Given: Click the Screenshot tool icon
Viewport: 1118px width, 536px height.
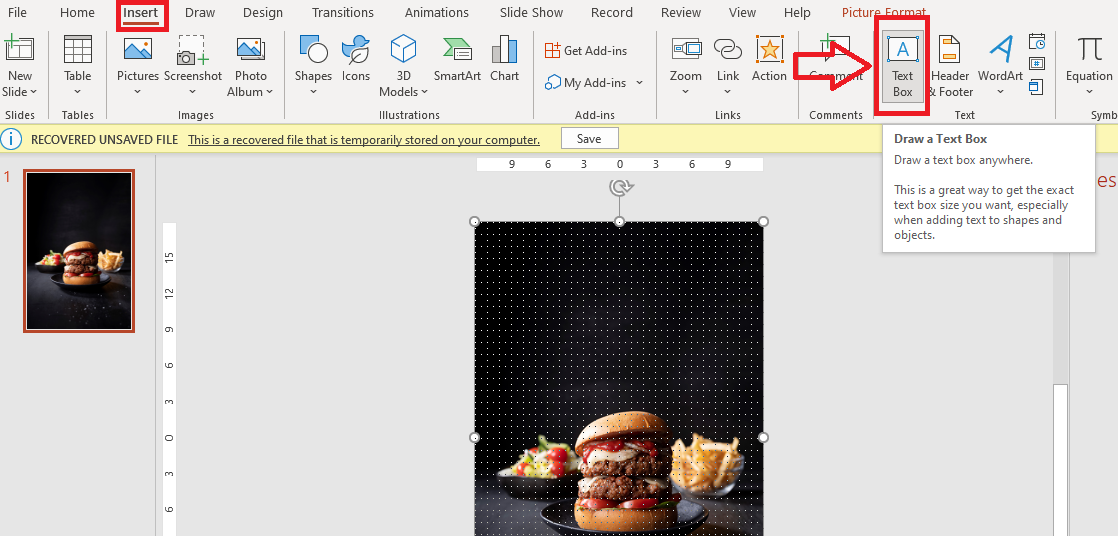Looking at the screenshot, I should (x=193, y=49).
